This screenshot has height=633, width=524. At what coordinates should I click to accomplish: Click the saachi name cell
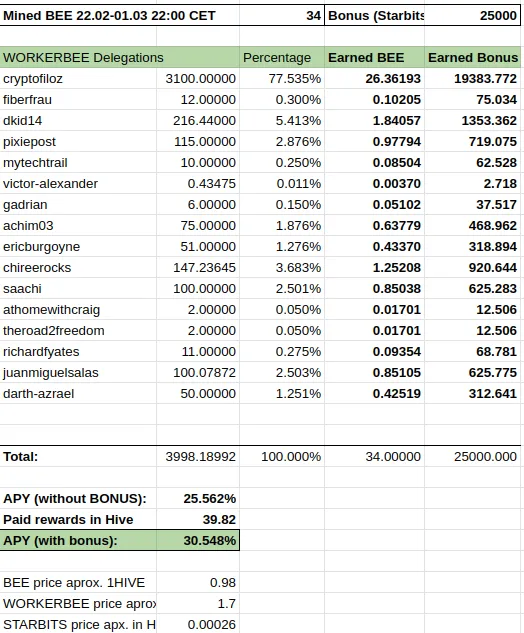[x=78, y=288]
